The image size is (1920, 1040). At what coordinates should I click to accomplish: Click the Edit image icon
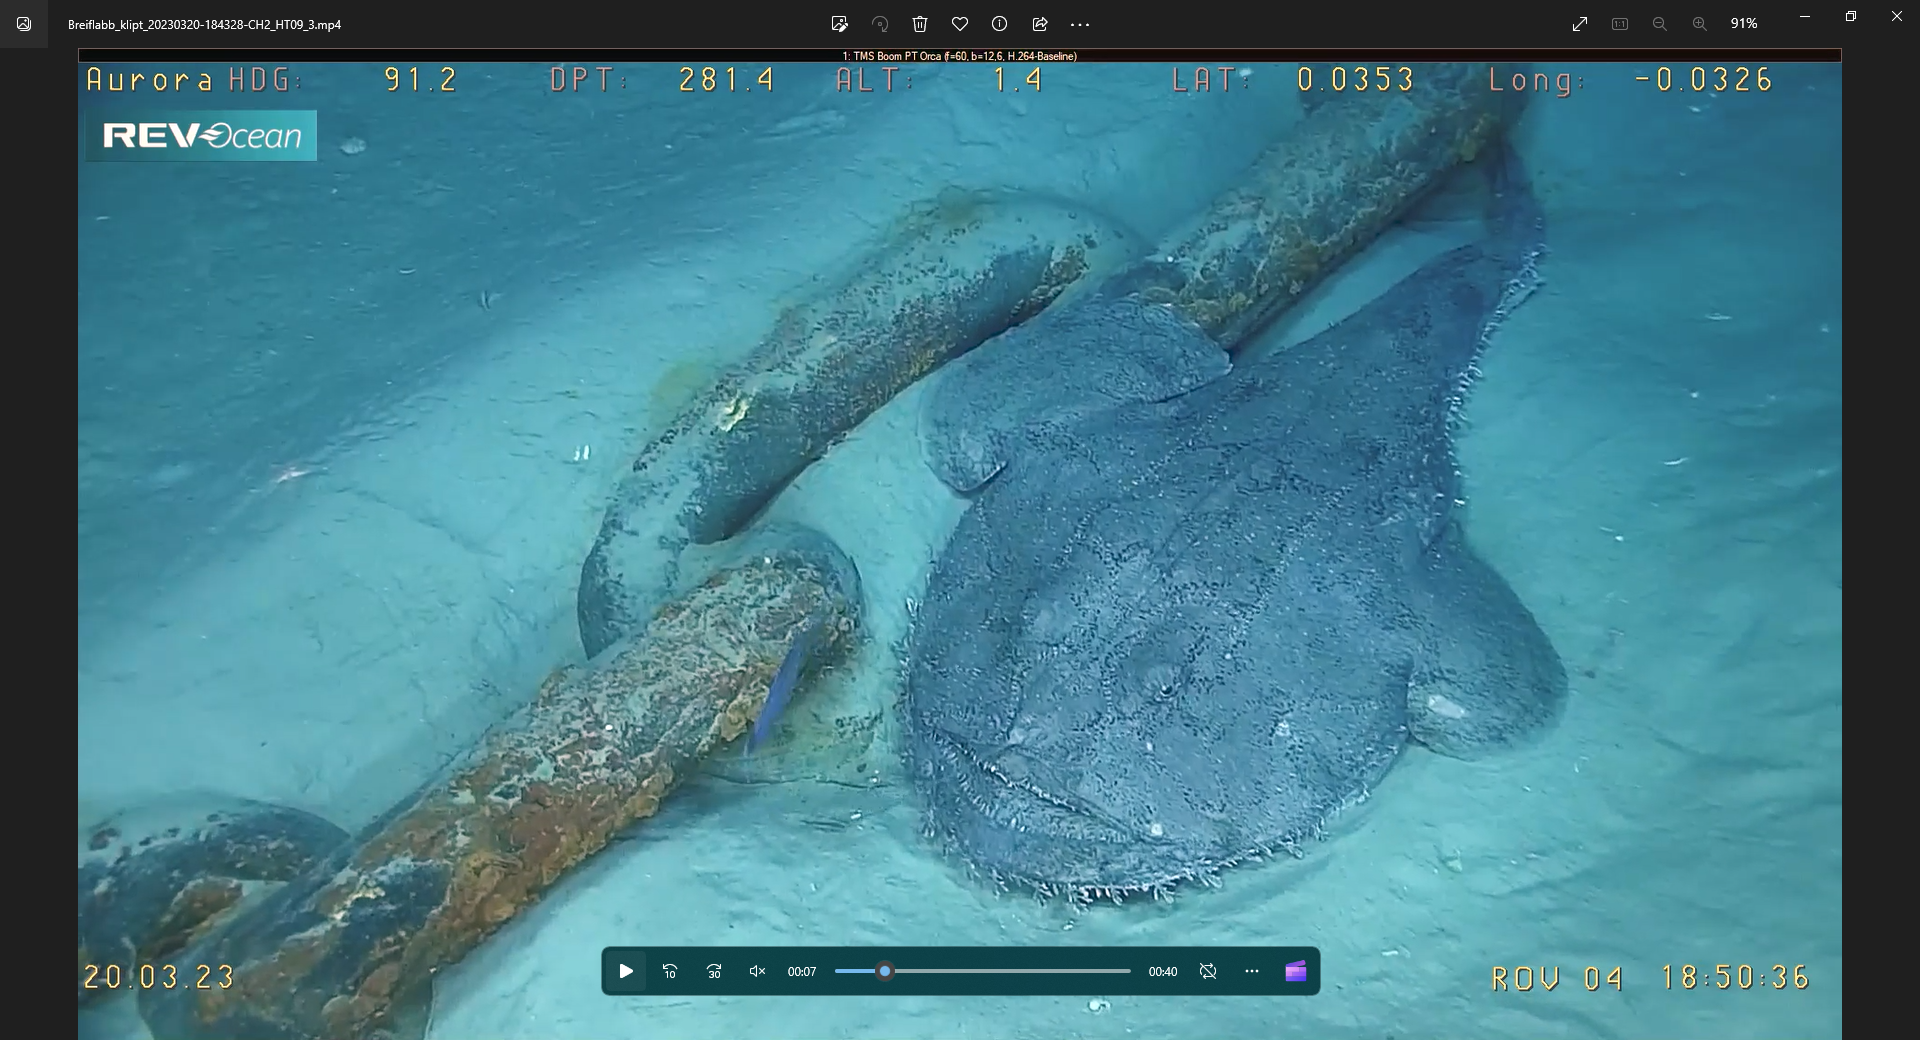coord(839,24)
